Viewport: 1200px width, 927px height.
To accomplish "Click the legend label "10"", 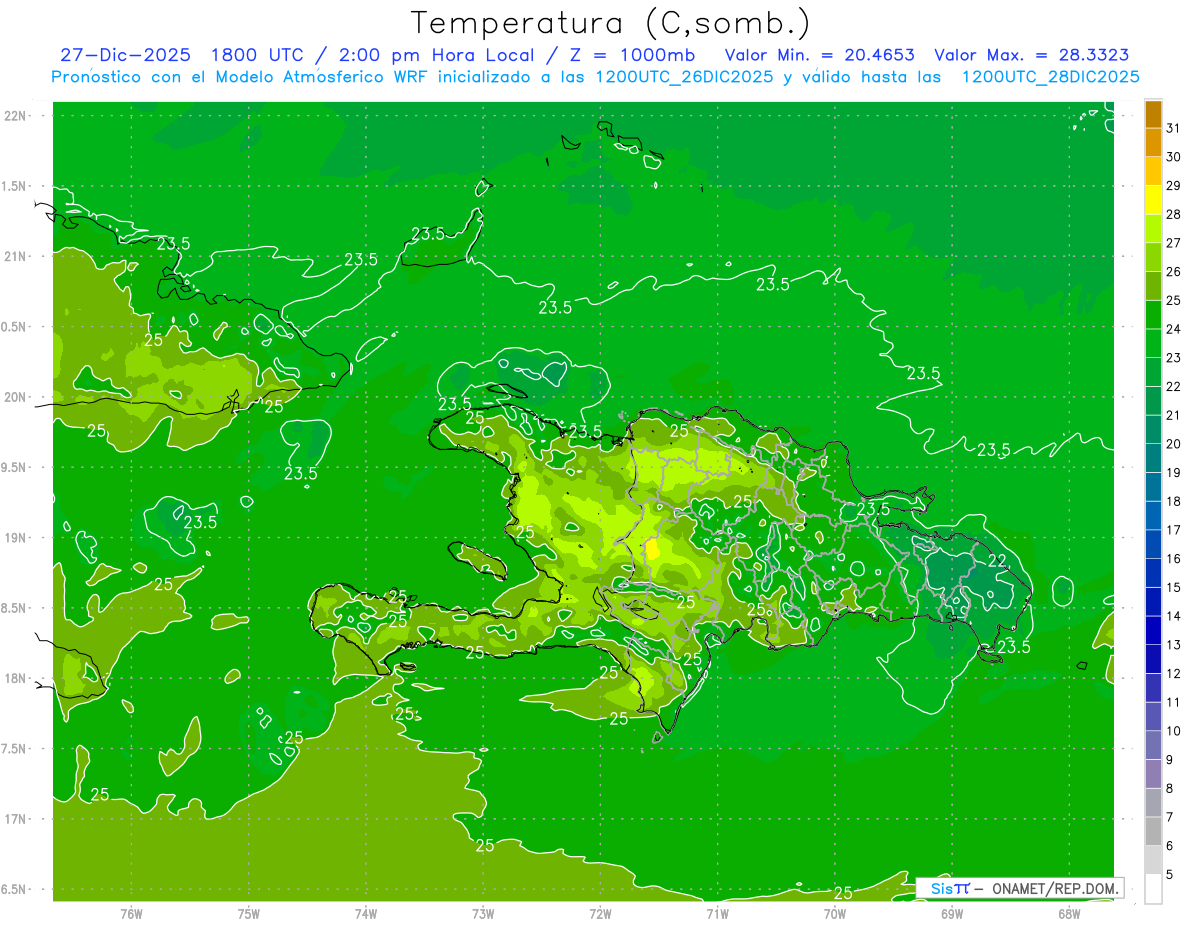I will tap(1173, 731).
